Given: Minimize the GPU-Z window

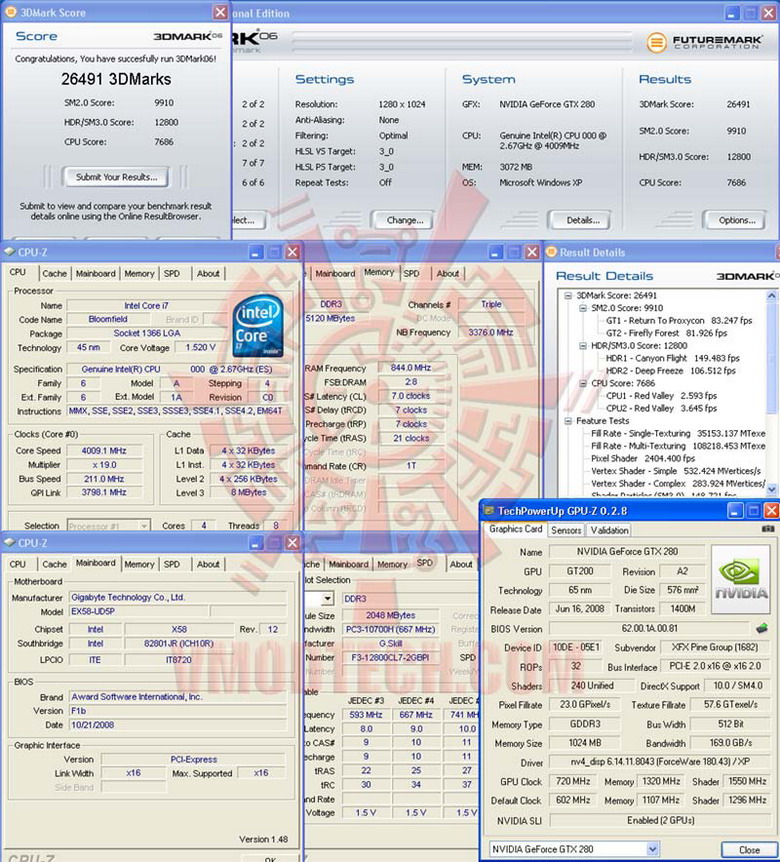Looking at the screenshot, I should click(x=735, y=511).
